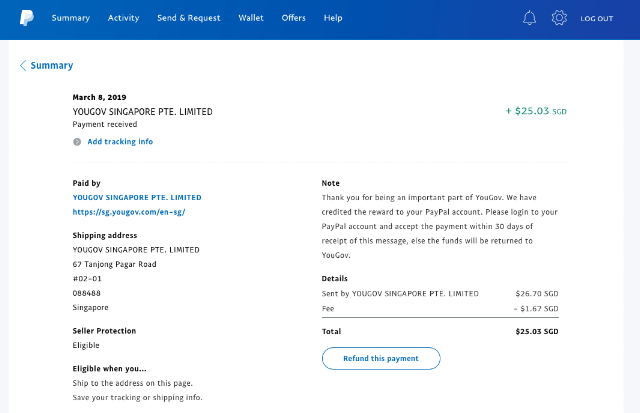Click the $26.70 SGD sent amount
Screen dimensions: 640x413
point(537,293)
